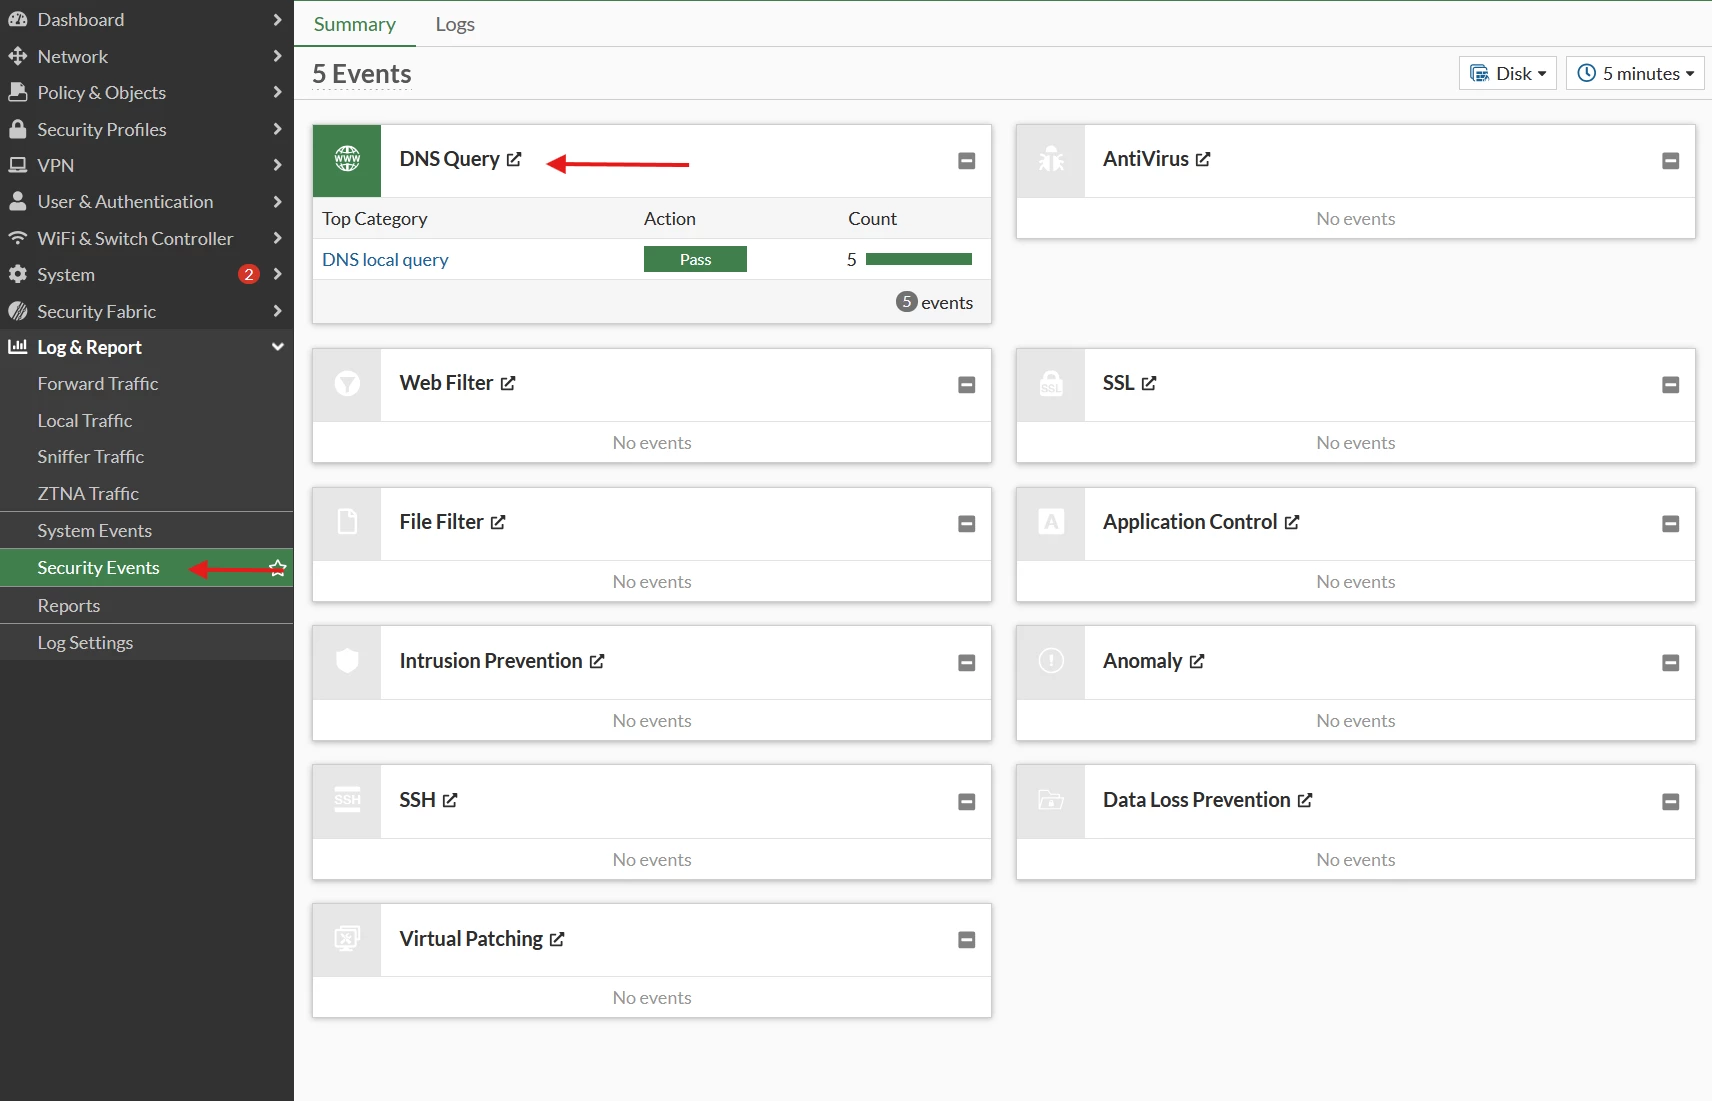The image size is (1712, 1101).
Task: Collapse the DNS Query card
Action: click(967, 161)
